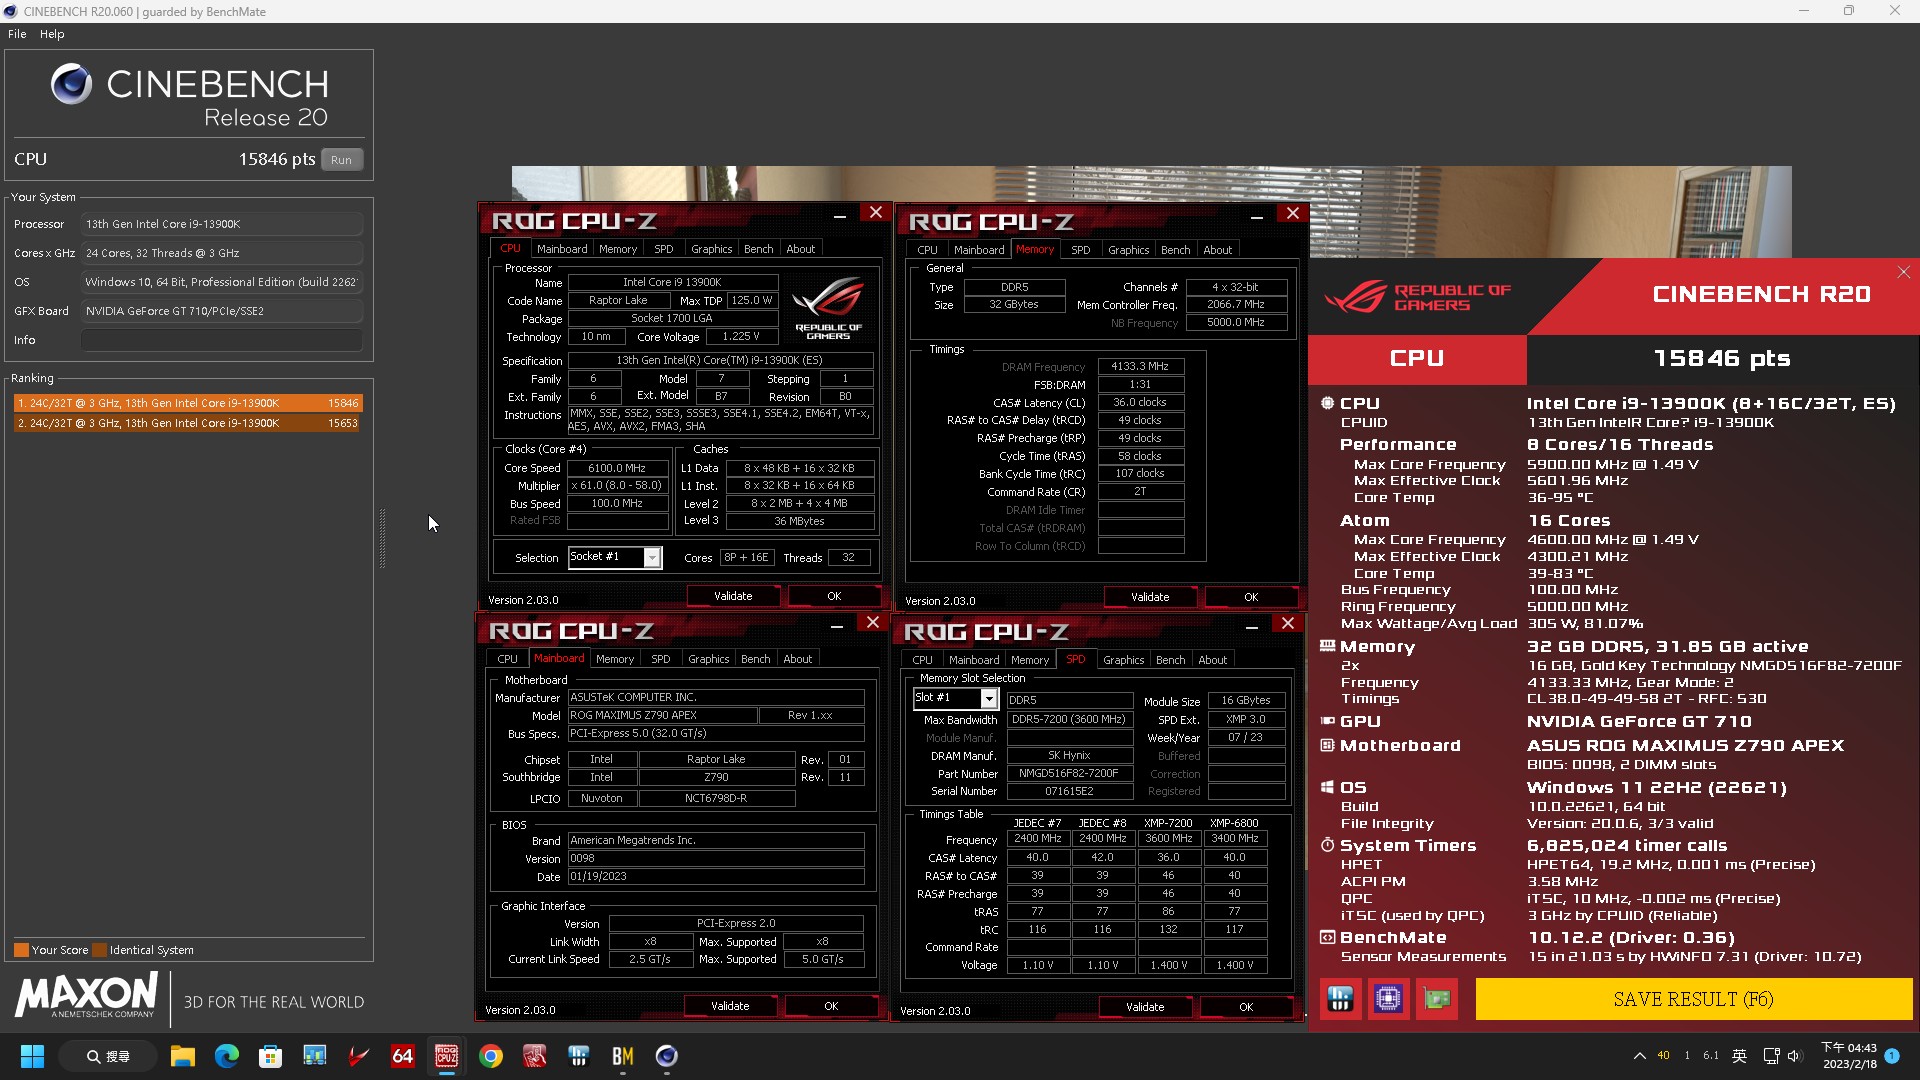Click Validate in SPD CPU-Z window
The image size is (1920, 1080).
coord(1145,1007)
